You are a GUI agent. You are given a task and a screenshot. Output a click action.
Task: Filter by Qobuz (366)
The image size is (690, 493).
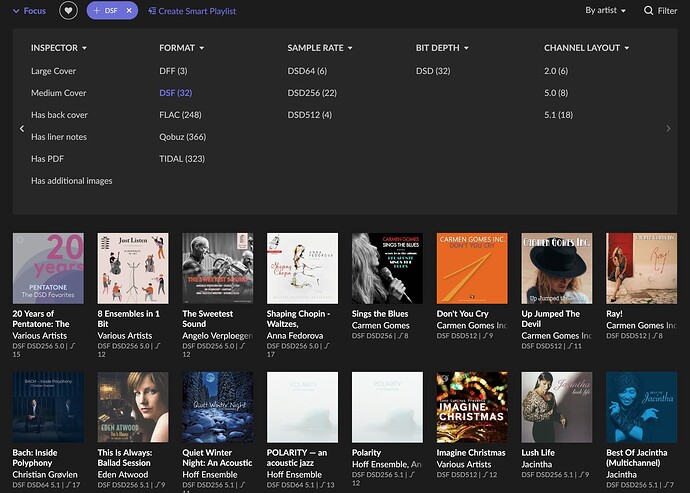183,137
